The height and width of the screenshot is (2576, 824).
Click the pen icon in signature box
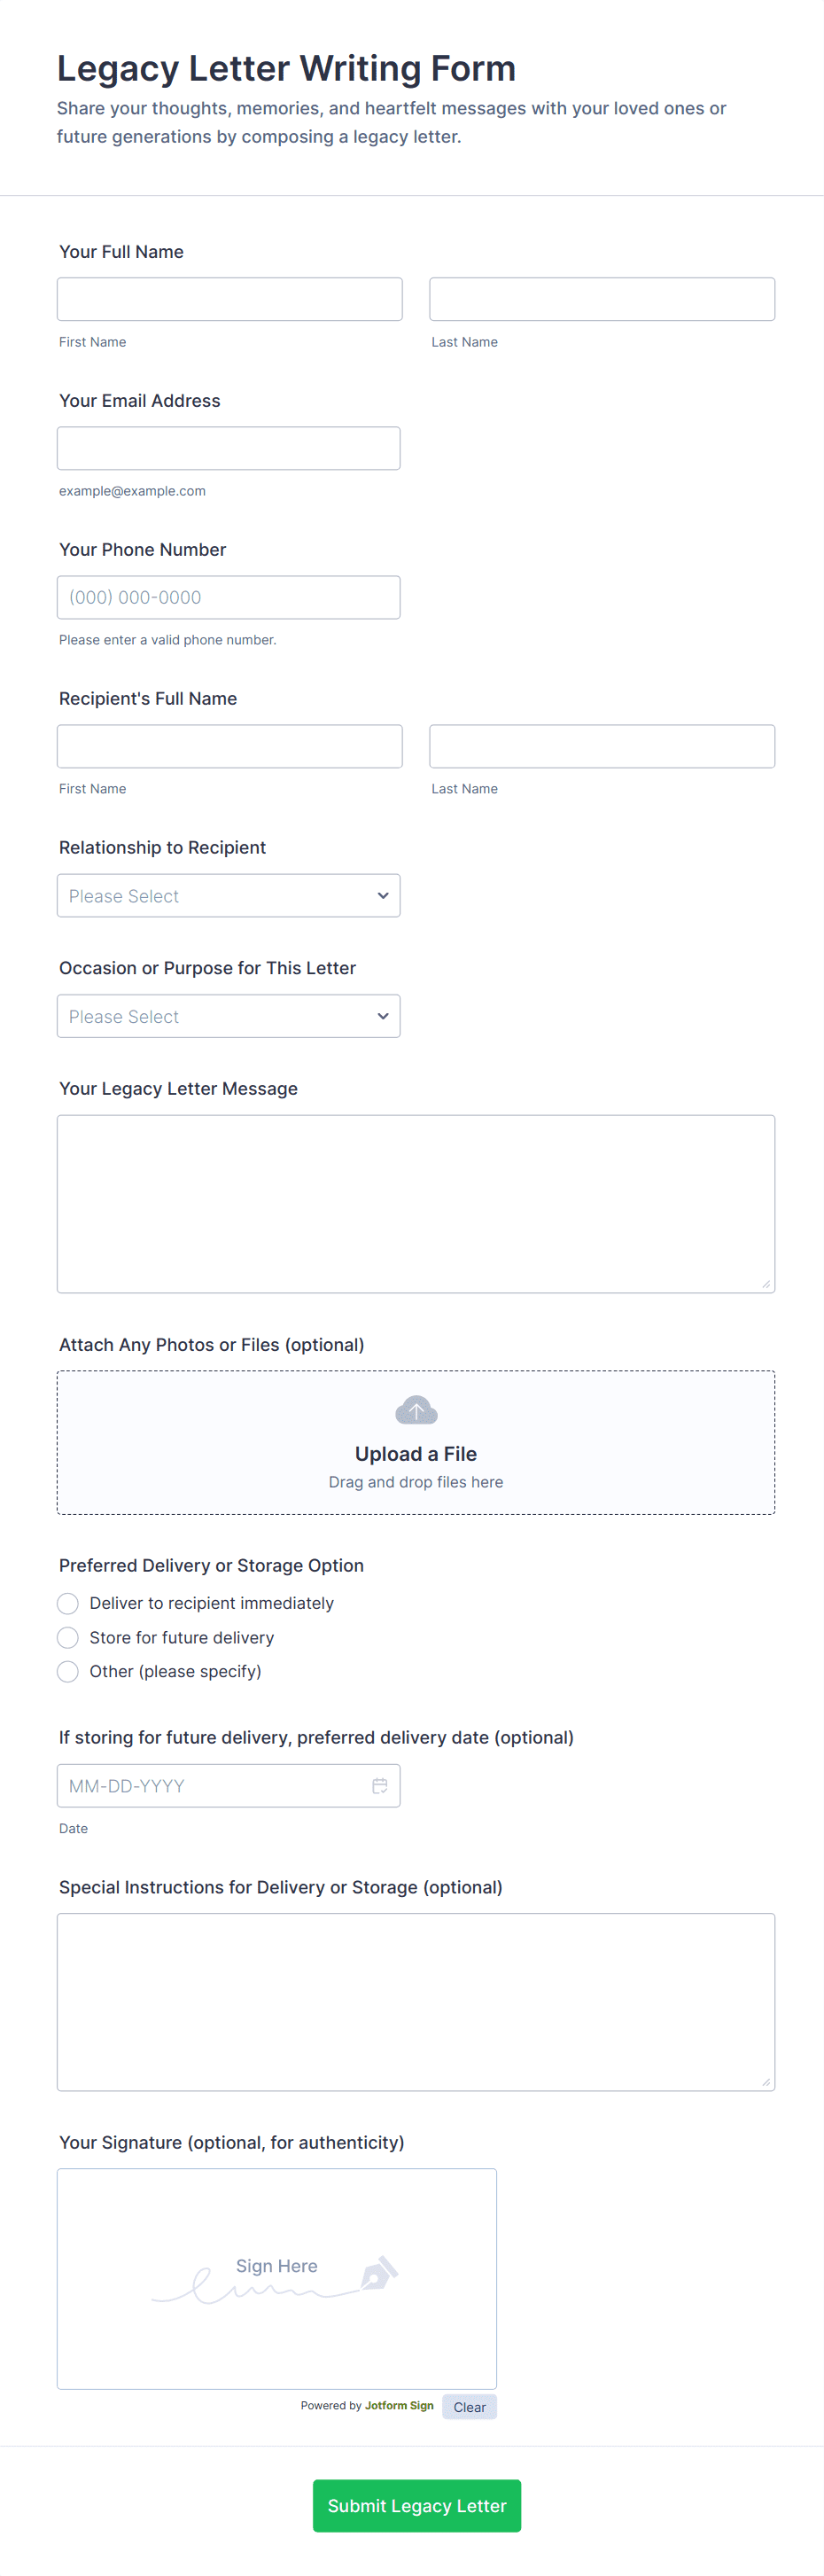(x=379, y=2273)
